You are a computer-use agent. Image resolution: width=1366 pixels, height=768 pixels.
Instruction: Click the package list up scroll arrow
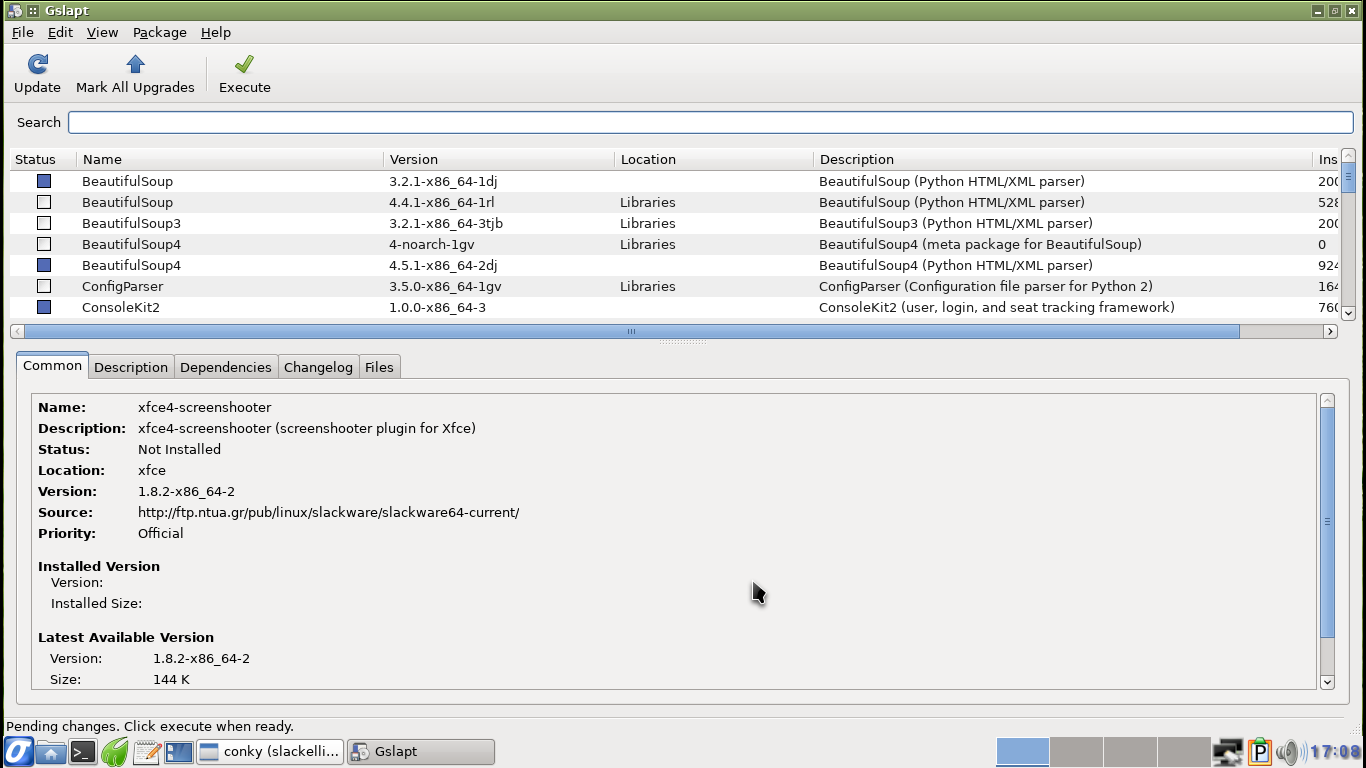tap(1348, 157)
